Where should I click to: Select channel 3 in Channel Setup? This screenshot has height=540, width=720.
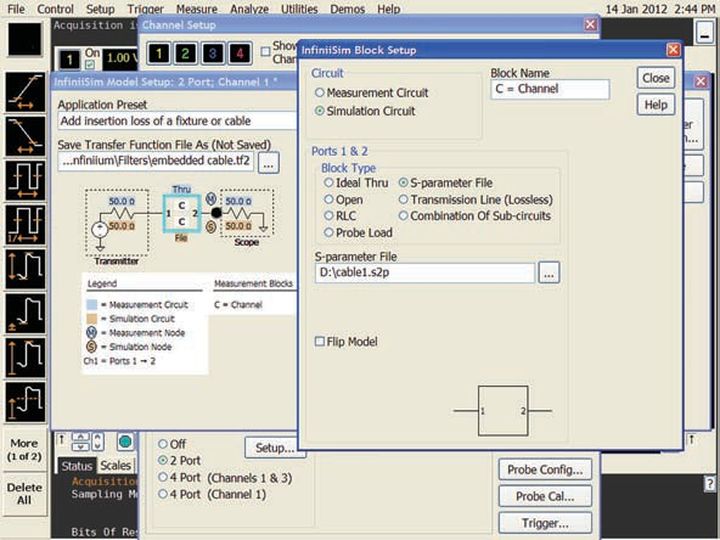(212, 53)
